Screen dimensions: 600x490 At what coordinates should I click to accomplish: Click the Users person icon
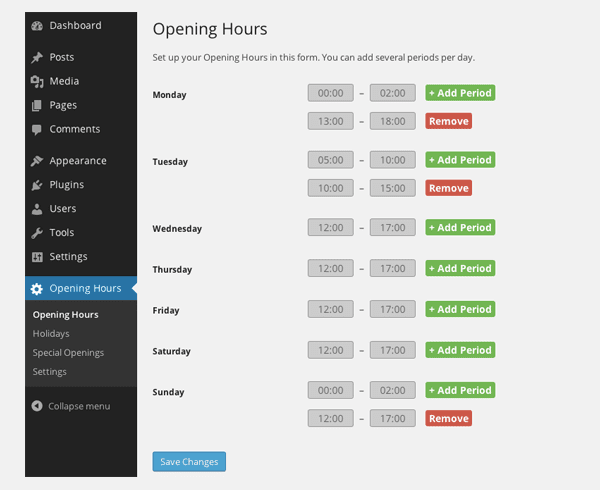pyautogui.click(x=37, y=209)
